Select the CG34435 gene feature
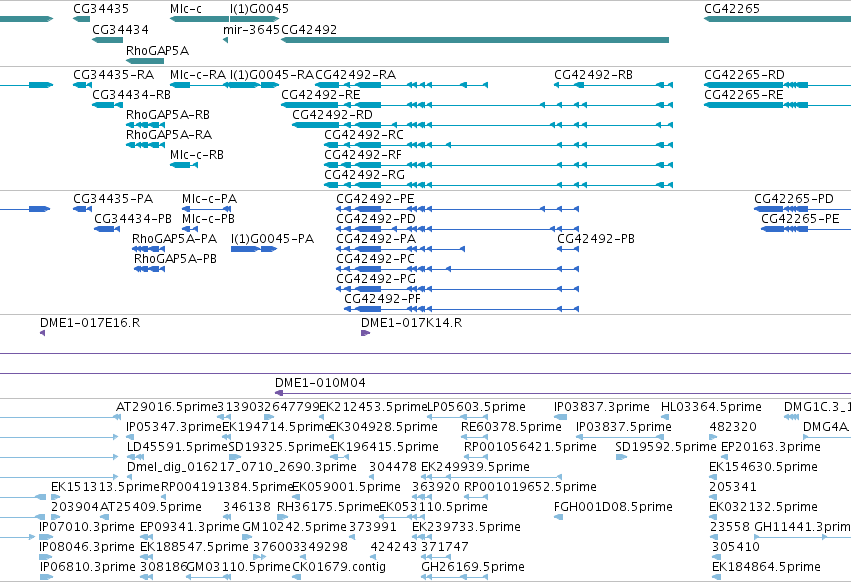 pos(81,19)
